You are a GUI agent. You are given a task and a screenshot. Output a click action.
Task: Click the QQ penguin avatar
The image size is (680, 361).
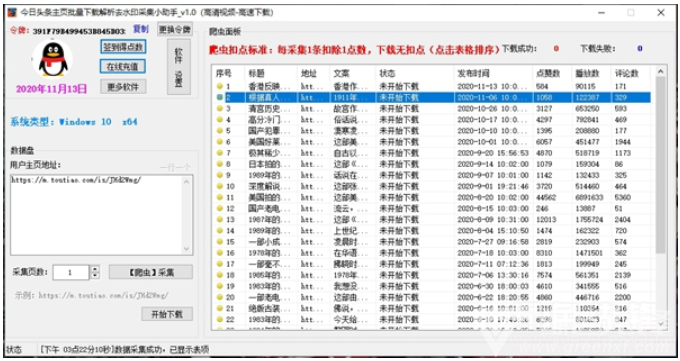click(52, 59)
